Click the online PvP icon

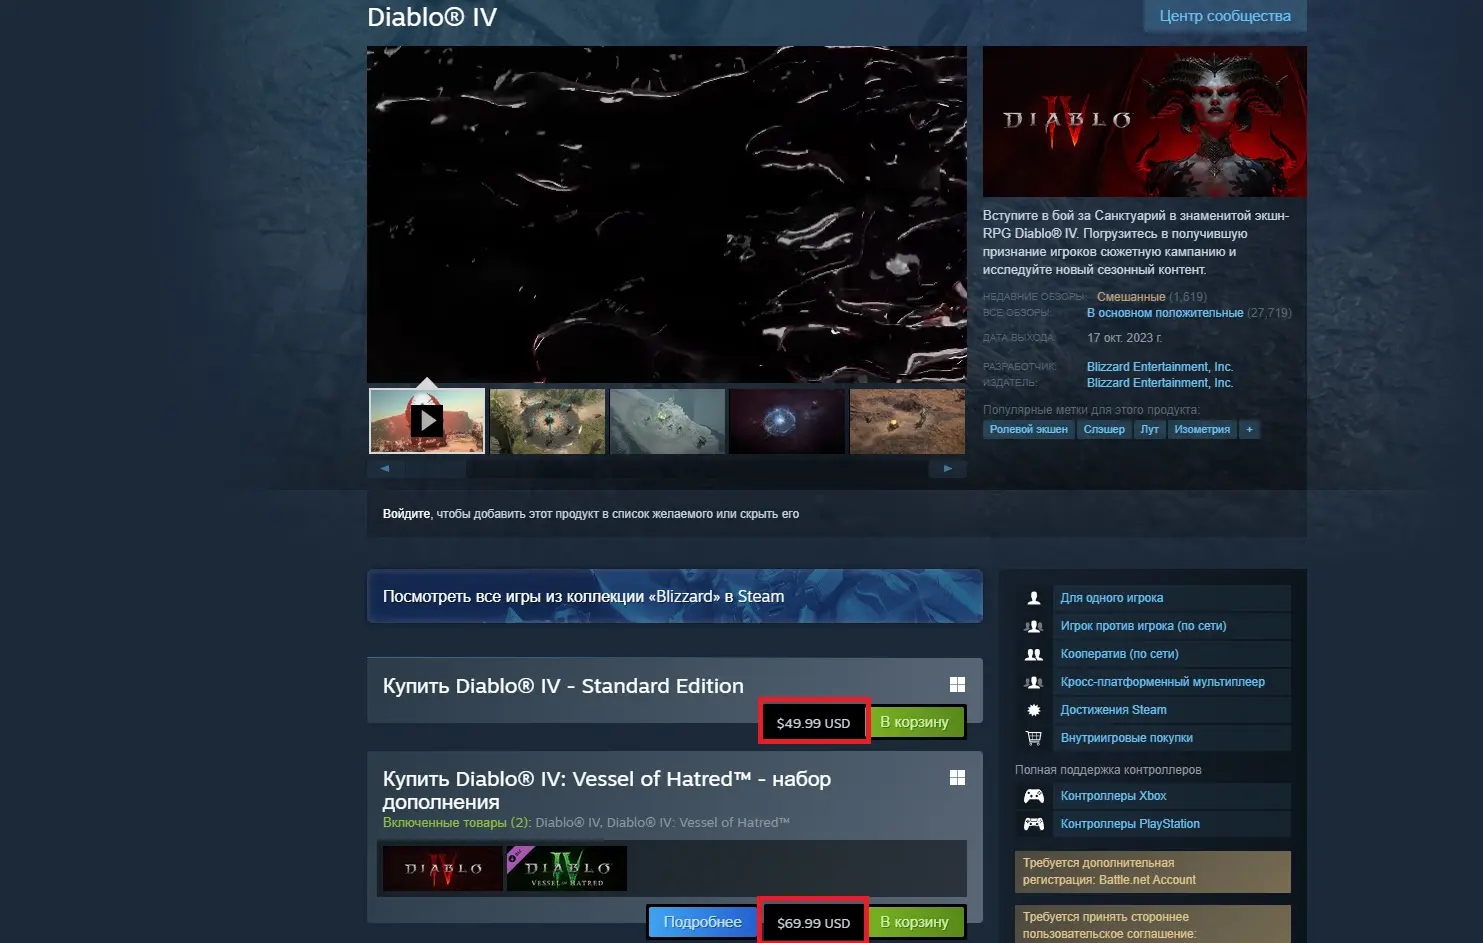tap(1034, 626)
